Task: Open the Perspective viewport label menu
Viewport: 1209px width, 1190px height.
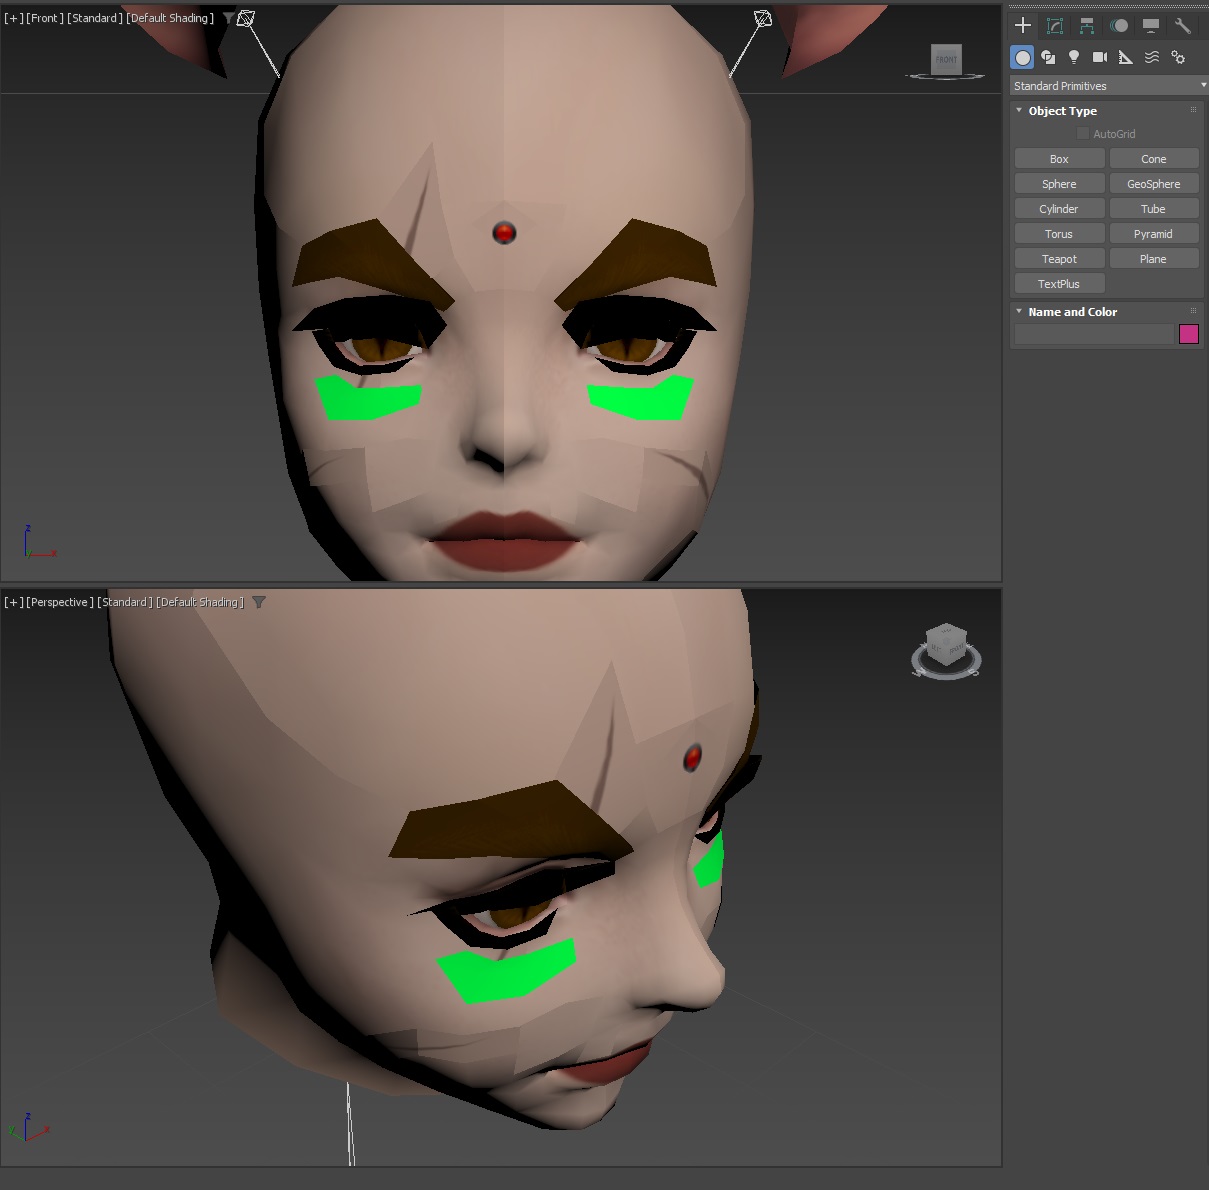Action: 60,602
